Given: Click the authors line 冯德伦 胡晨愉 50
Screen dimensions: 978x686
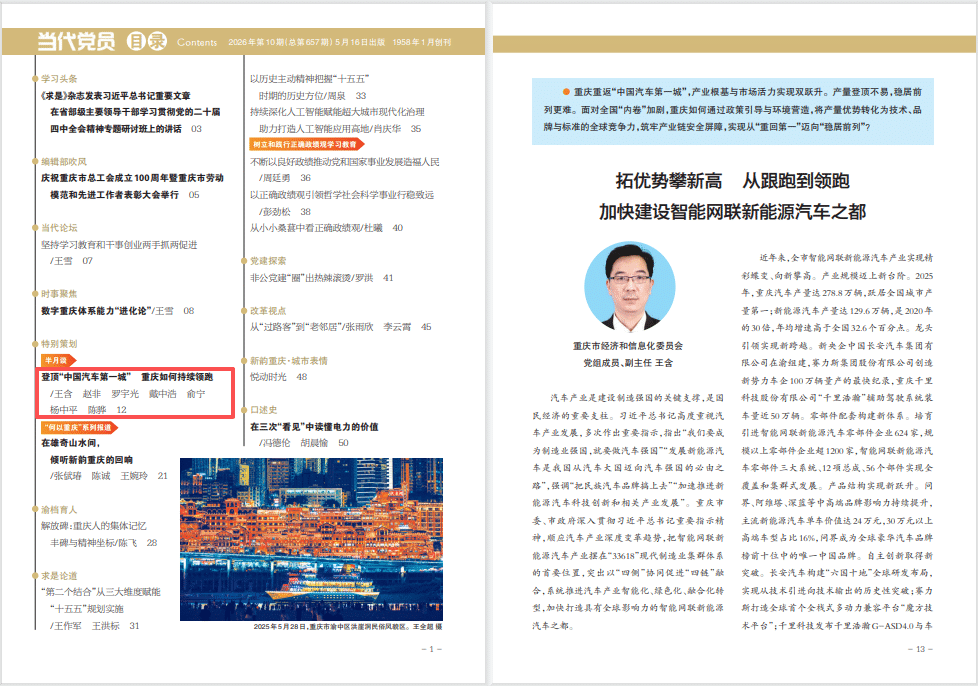Looking at the screenshot, I should point(304,443).
